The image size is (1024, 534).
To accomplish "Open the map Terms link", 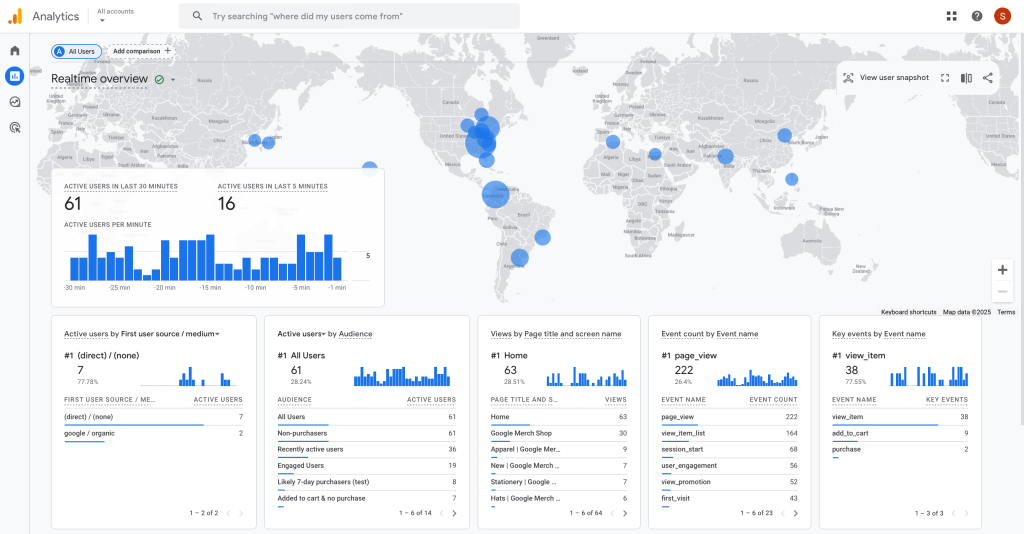I will (1005, 312).
